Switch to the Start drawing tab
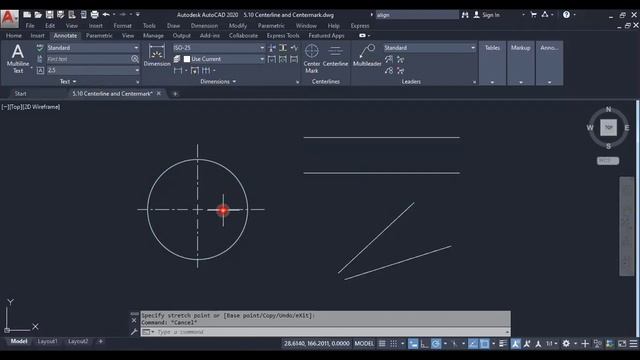 pyautogui.click(x=20, y=93)
